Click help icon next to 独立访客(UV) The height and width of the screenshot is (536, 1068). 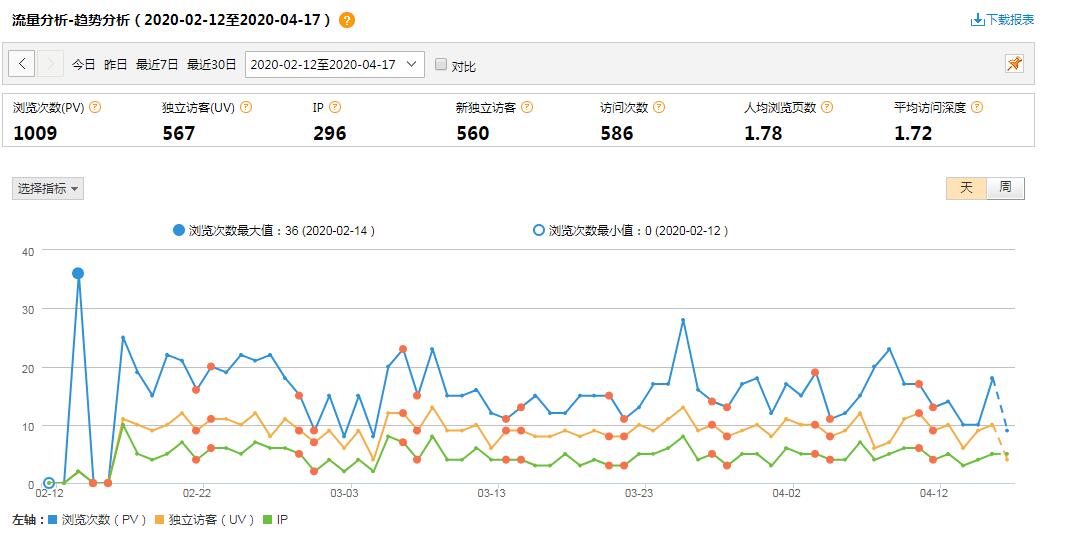pos(246,107)
